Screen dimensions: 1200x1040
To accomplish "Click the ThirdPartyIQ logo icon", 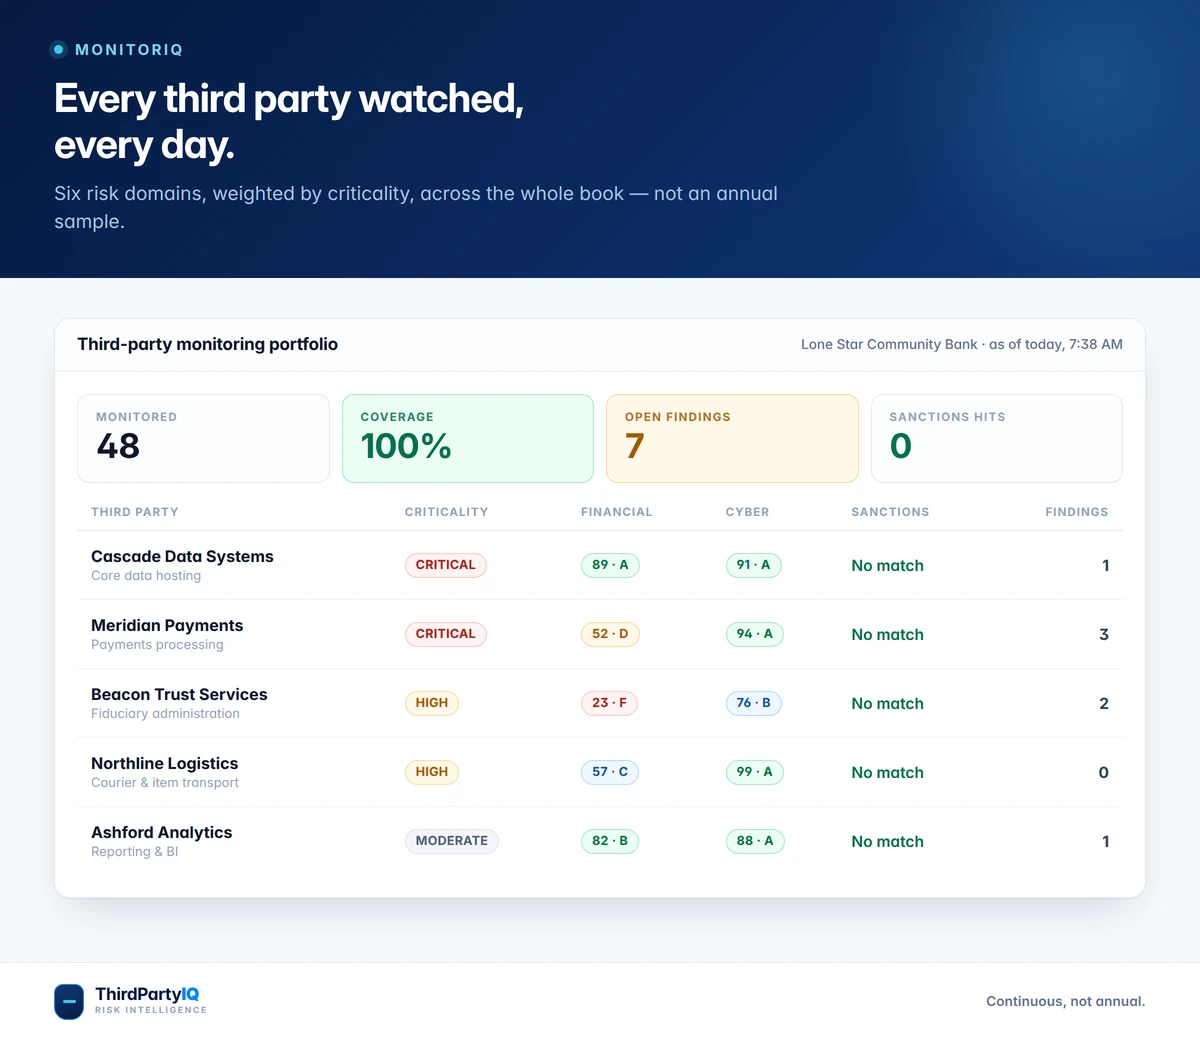I will tap(69, 1001).
